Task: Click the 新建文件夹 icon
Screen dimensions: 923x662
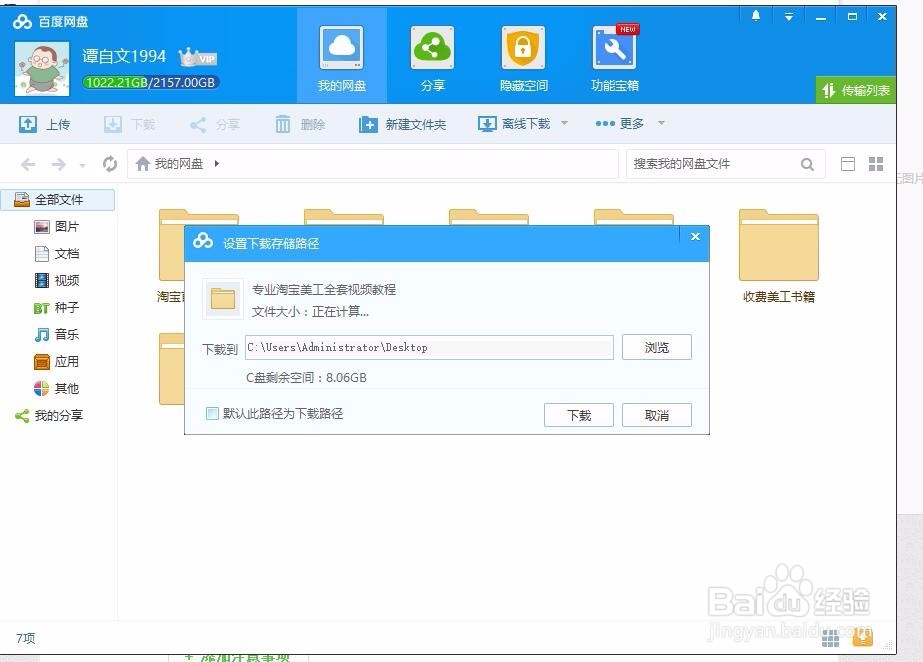Action: click(368, 124)
